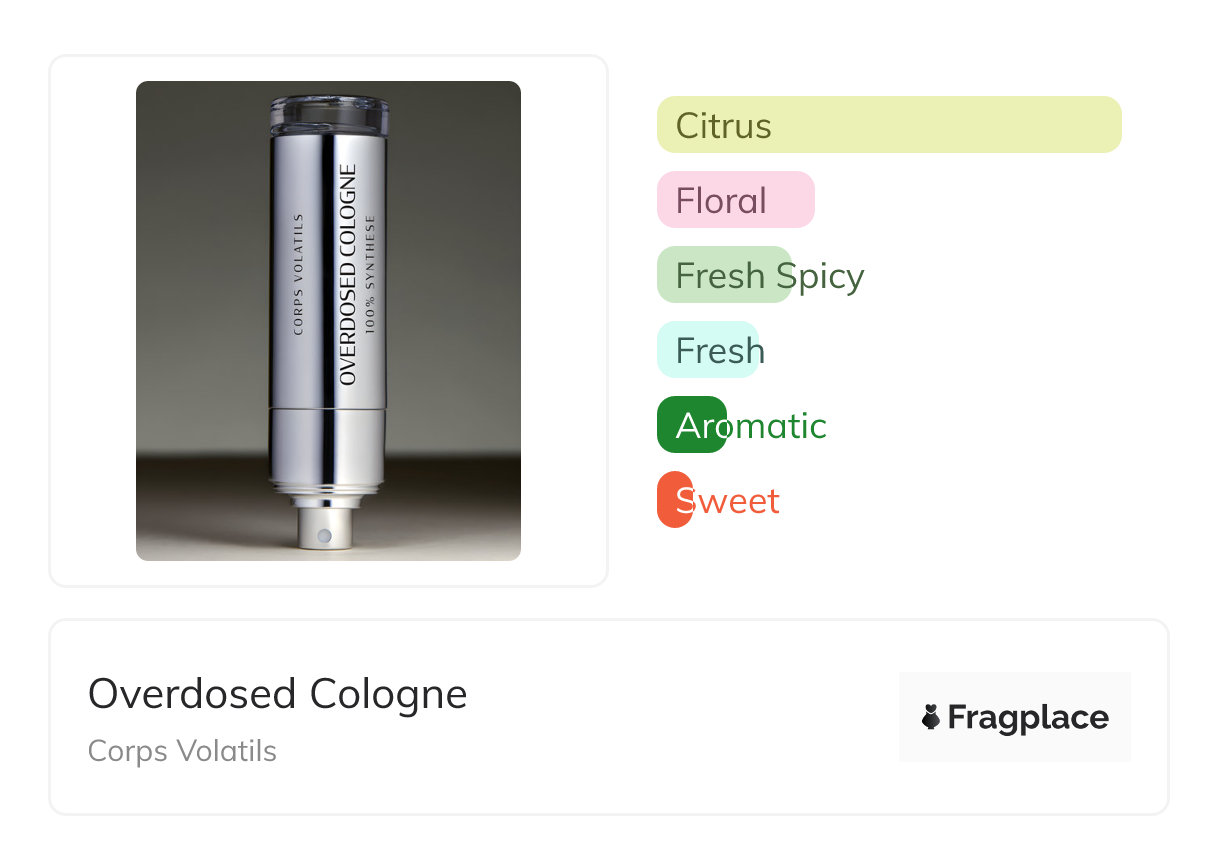Open the Corps Volatils brand link
The width and height of the screenshot is (1218, 864).
tap(182, 751)
